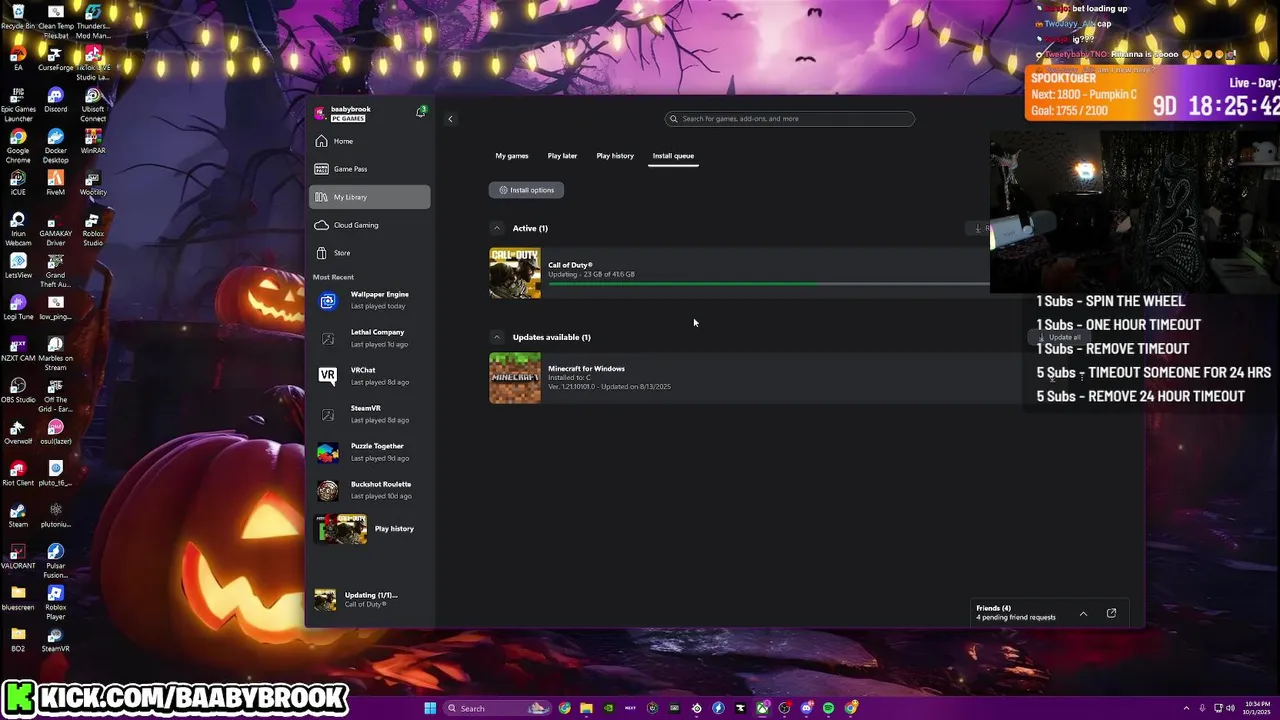Open Cloud Gaming in the sidebar
The width and height of the screenshot is (1280, 720).
(x=370, y=225)
